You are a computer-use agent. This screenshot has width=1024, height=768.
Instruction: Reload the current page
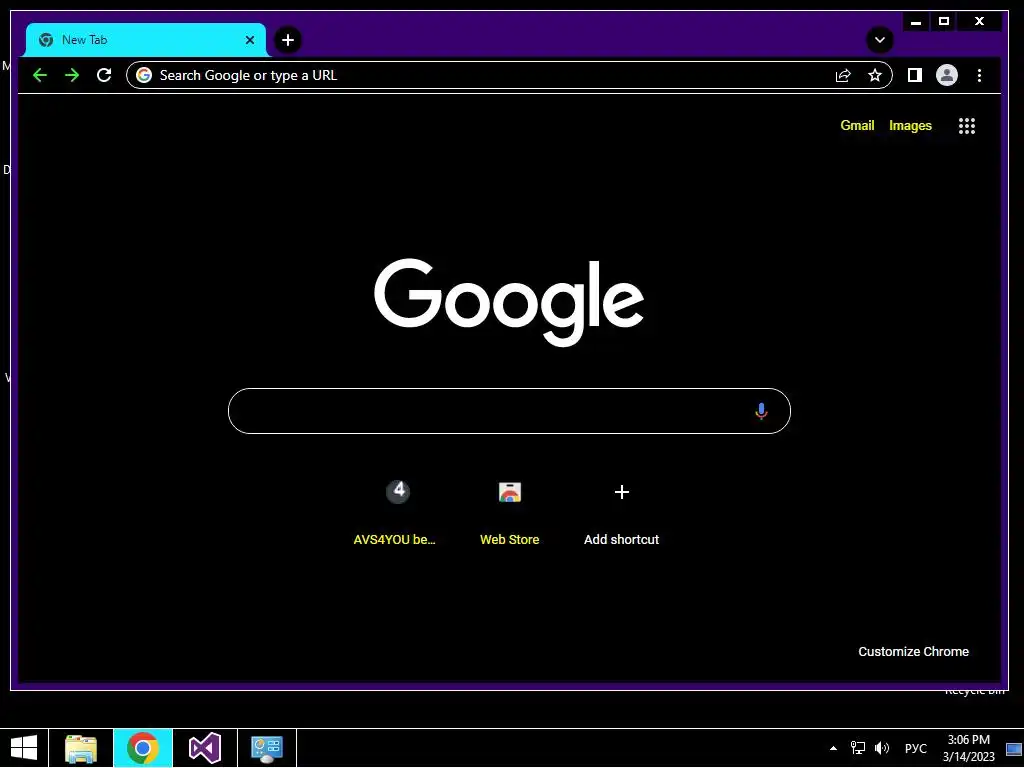[x=104, y=75]
